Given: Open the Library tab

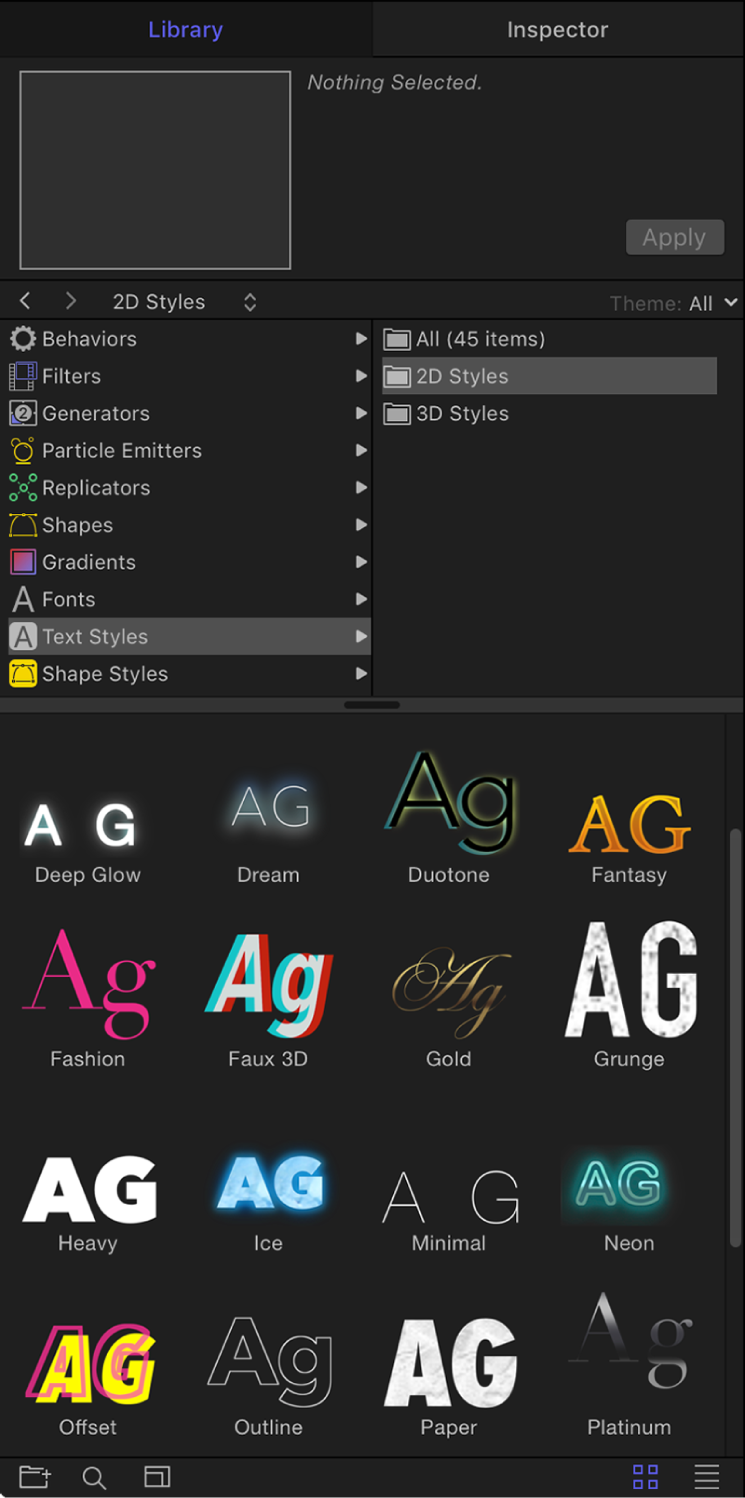Looking at the screenshot, I should [x=185, y=30].
